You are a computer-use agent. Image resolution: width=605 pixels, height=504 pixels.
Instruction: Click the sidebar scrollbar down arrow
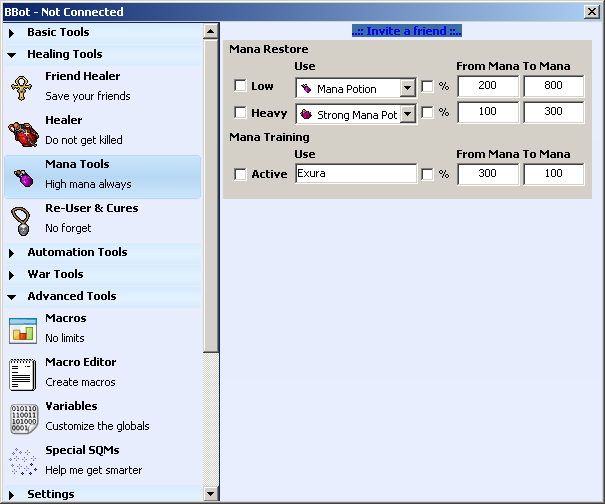[210, 493]
